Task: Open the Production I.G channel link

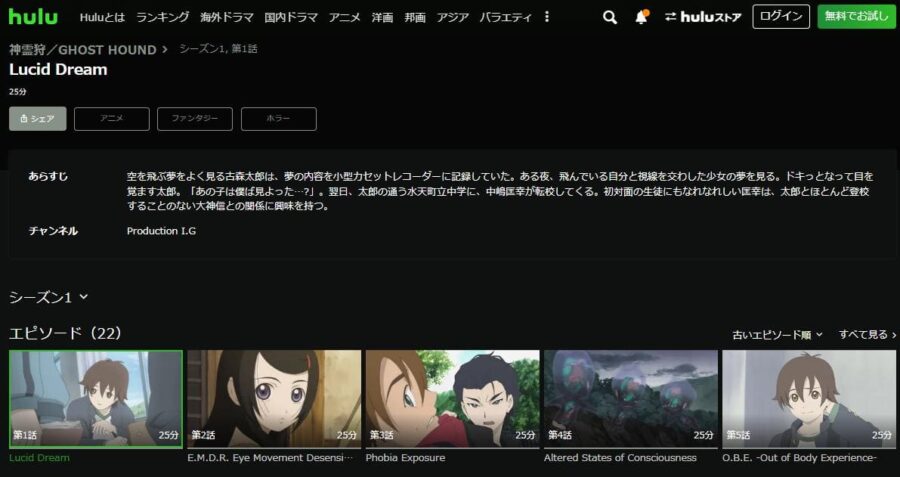Action: [161, 231]
